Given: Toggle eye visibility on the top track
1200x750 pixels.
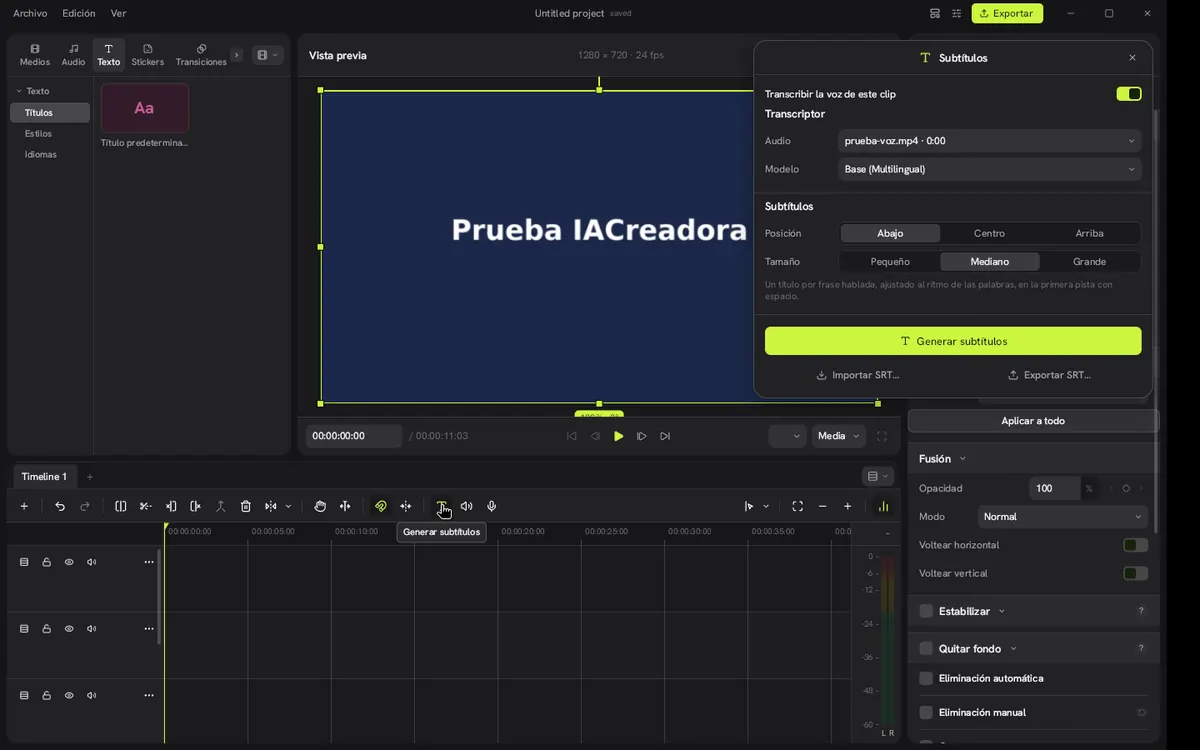Looking at the screenshot, I should click(x=69, y=562).
